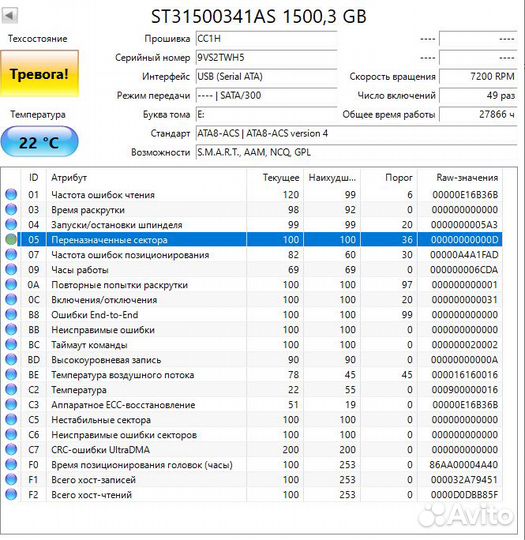
Task: Click status orb for attribute 09 row
Action: pos(11,270)
